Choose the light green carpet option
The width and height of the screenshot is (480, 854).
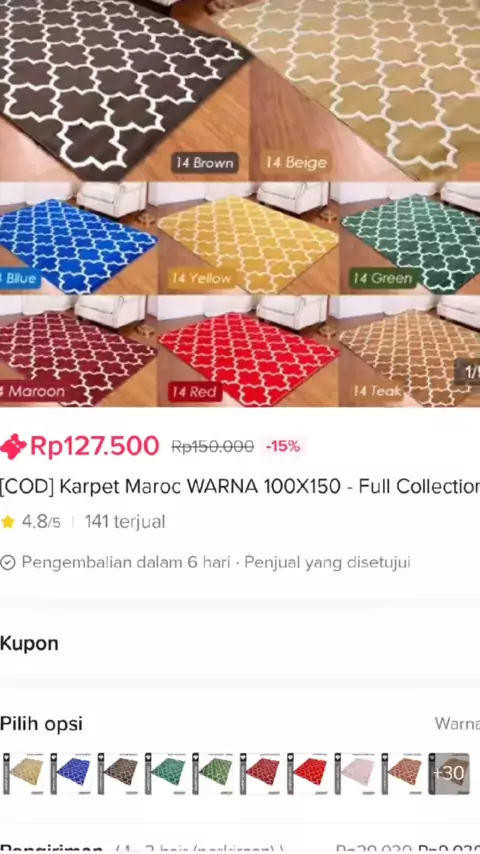tap(212, 773)
